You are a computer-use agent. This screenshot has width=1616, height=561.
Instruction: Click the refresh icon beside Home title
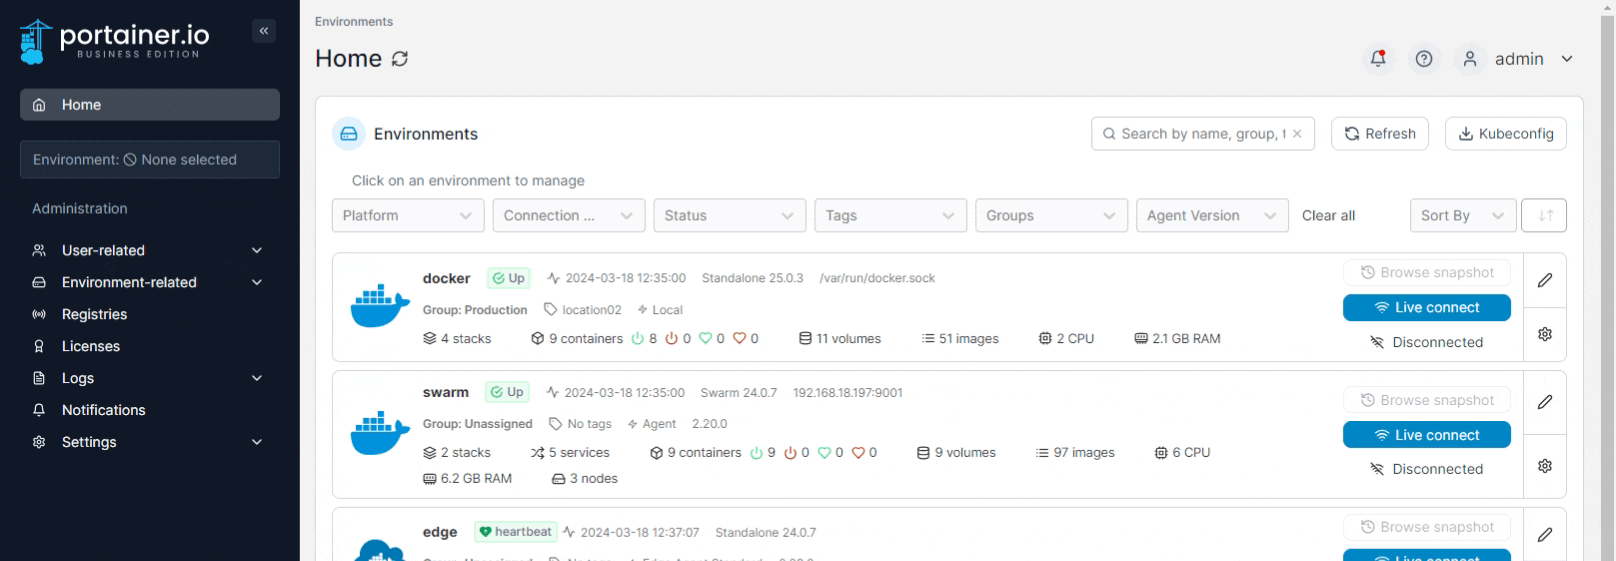400,59
